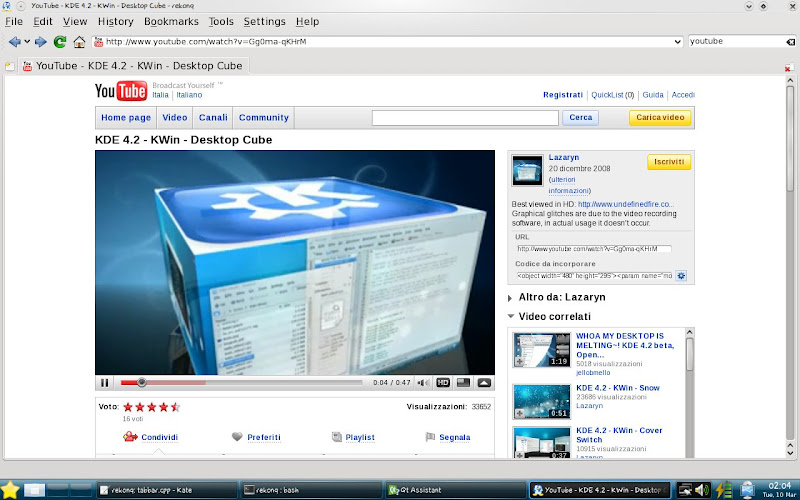Click the ulteriori informazioni link
Image resolution: width=800 pixels, height=500 pixels.
pyautogui.click(x=569, y=185)
